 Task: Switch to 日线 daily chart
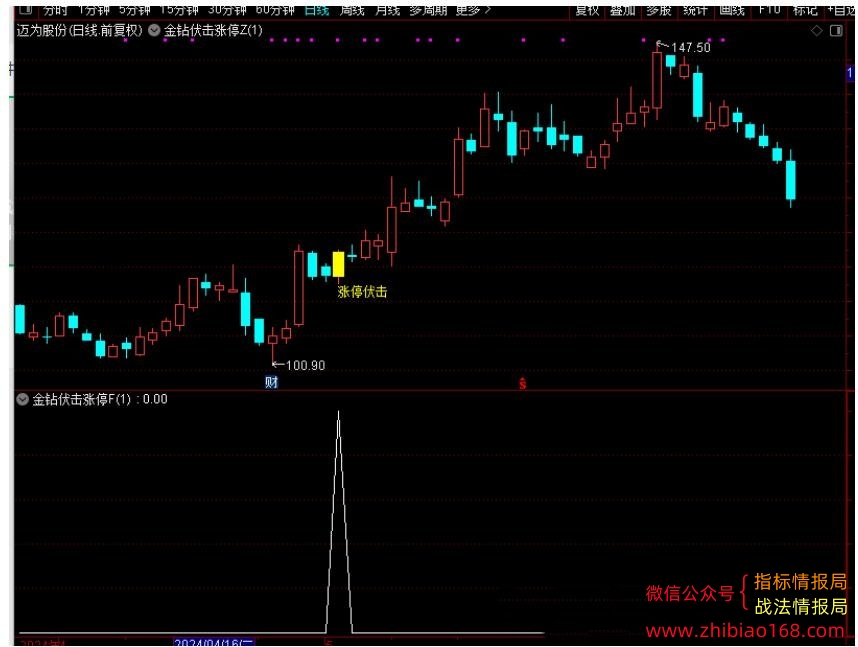(317, 10)
